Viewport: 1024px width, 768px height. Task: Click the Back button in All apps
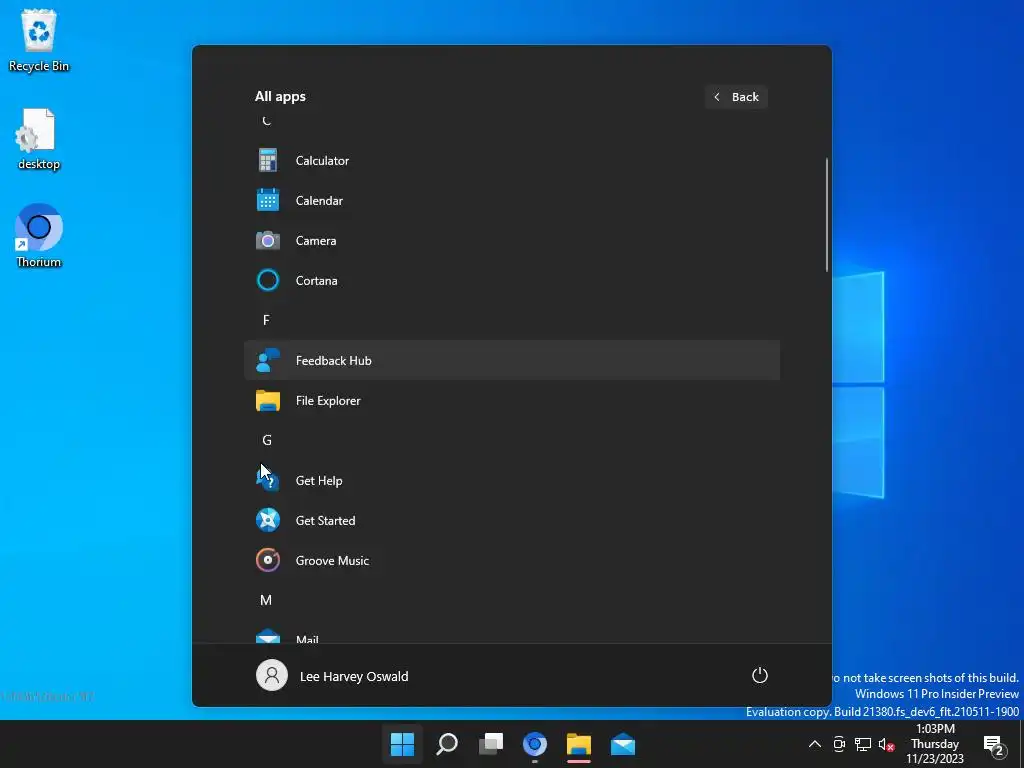pos(736,97)
